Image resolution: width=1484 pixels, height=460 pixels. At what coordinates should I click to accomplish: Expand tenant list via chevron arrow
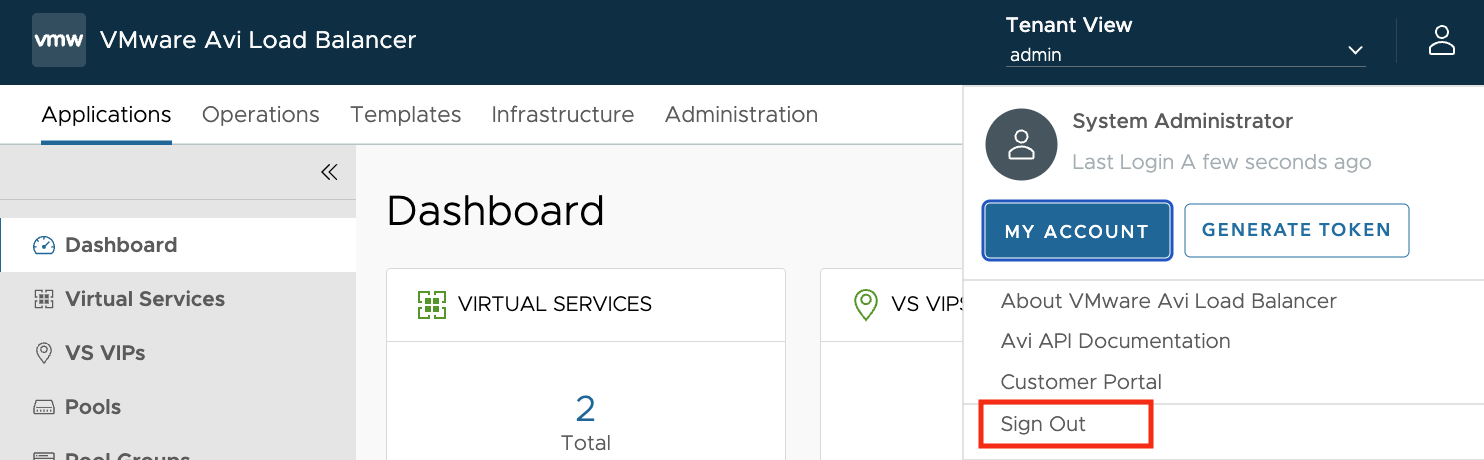pos(1355,51)
